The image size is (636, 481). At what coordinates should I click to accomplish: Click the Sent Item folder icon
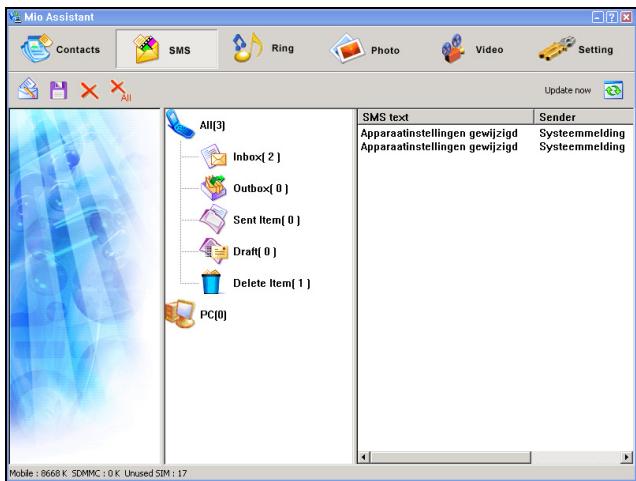[x=213, y=219]
